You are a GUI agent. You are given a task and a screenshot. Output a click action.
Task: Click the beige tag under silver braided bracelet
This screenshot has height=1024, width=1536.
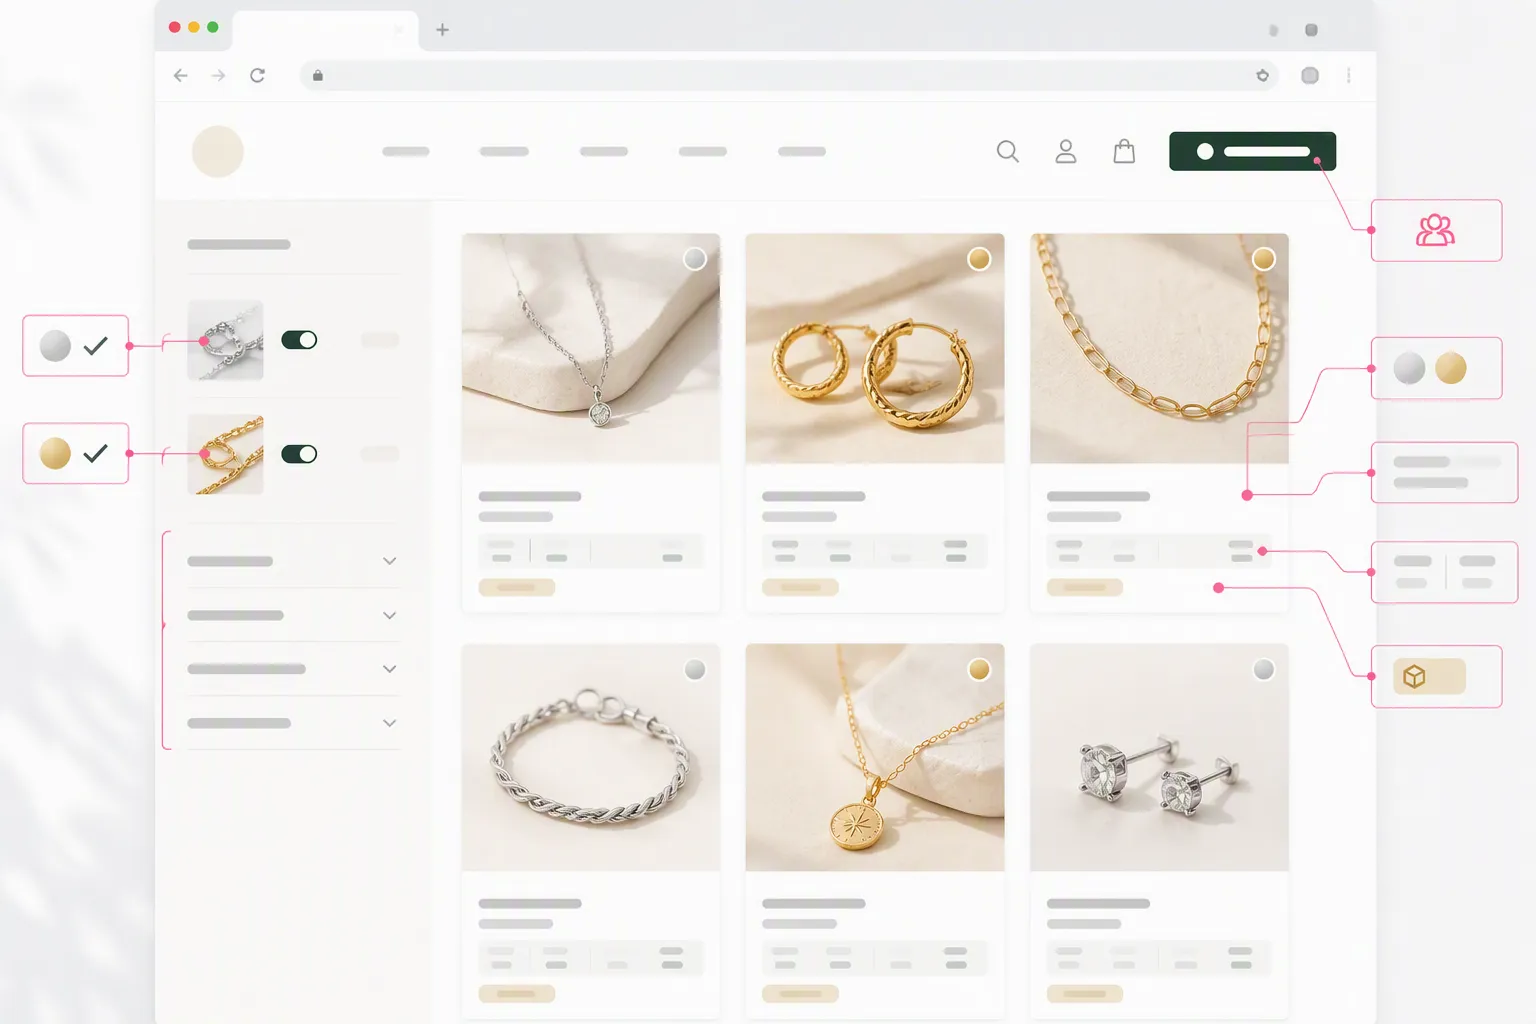(516, 994)
